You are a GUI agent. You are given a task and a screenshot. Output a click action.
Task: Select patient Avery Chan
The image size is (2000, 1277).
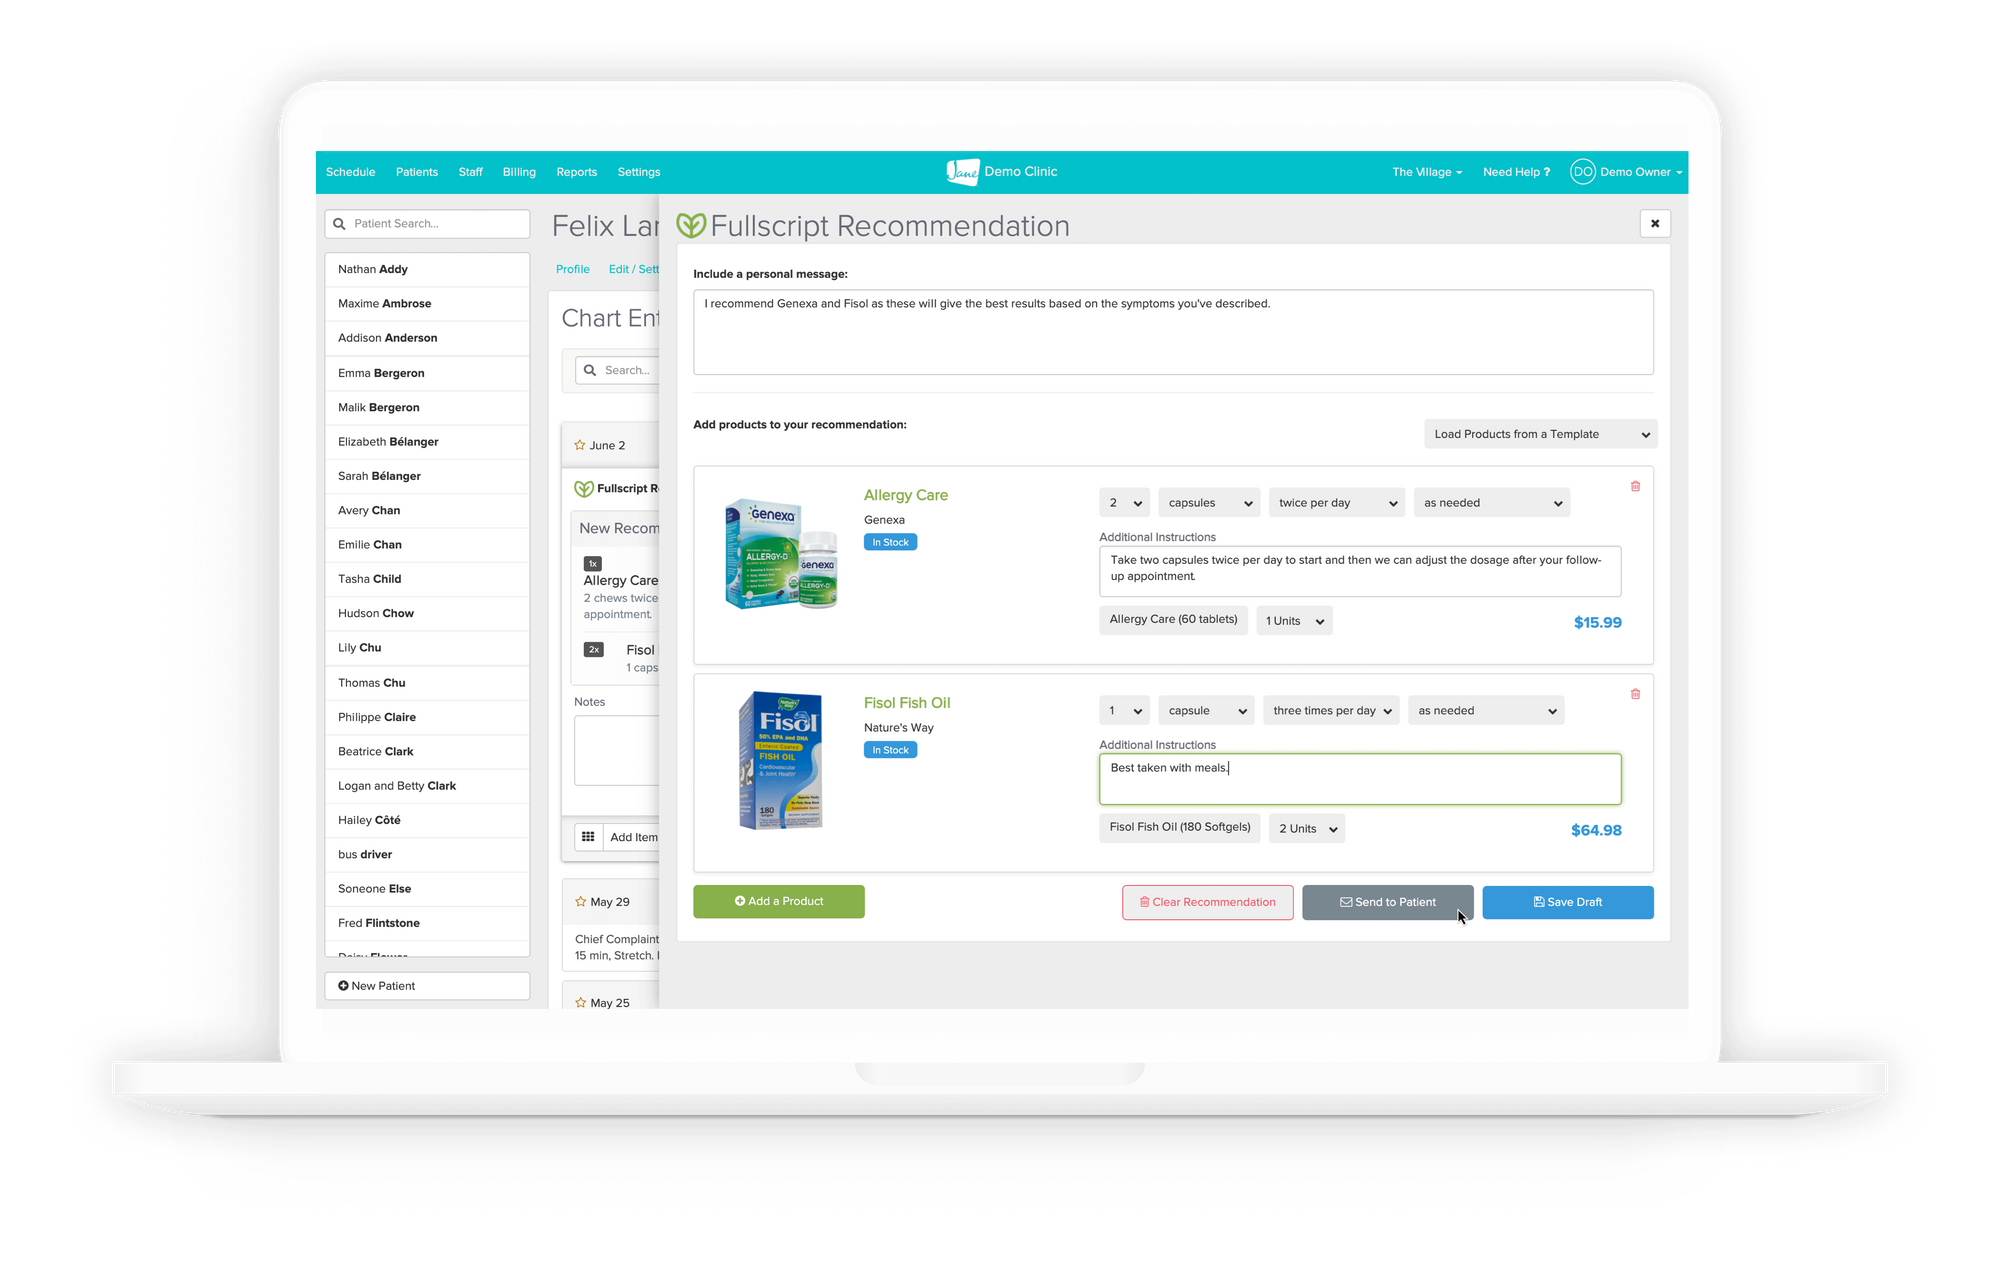[427, 510]
